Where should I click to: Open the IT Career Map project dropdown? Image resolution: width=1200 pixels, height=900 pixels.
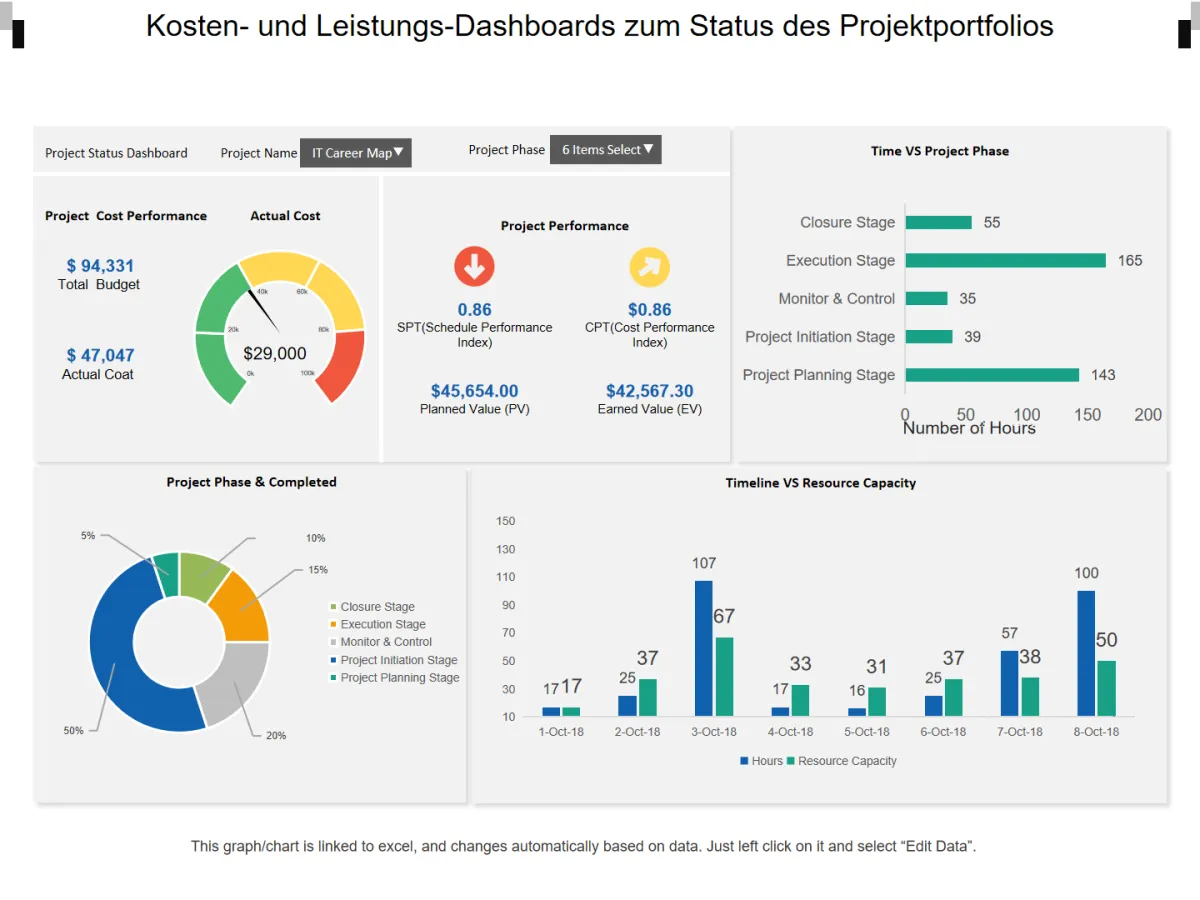point(356,153)
